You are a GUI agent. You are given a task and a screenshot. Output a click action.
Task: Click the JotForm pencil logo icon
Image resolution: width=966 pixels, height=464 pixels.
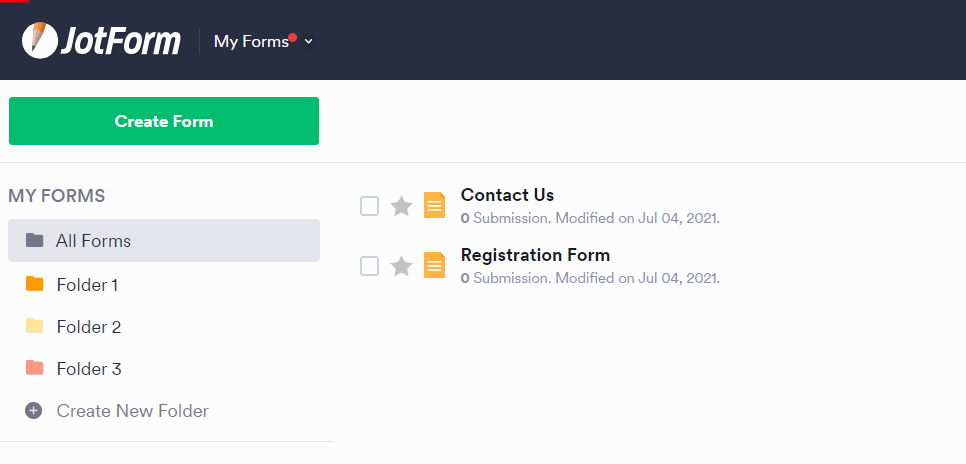click(x=40, y=41)
